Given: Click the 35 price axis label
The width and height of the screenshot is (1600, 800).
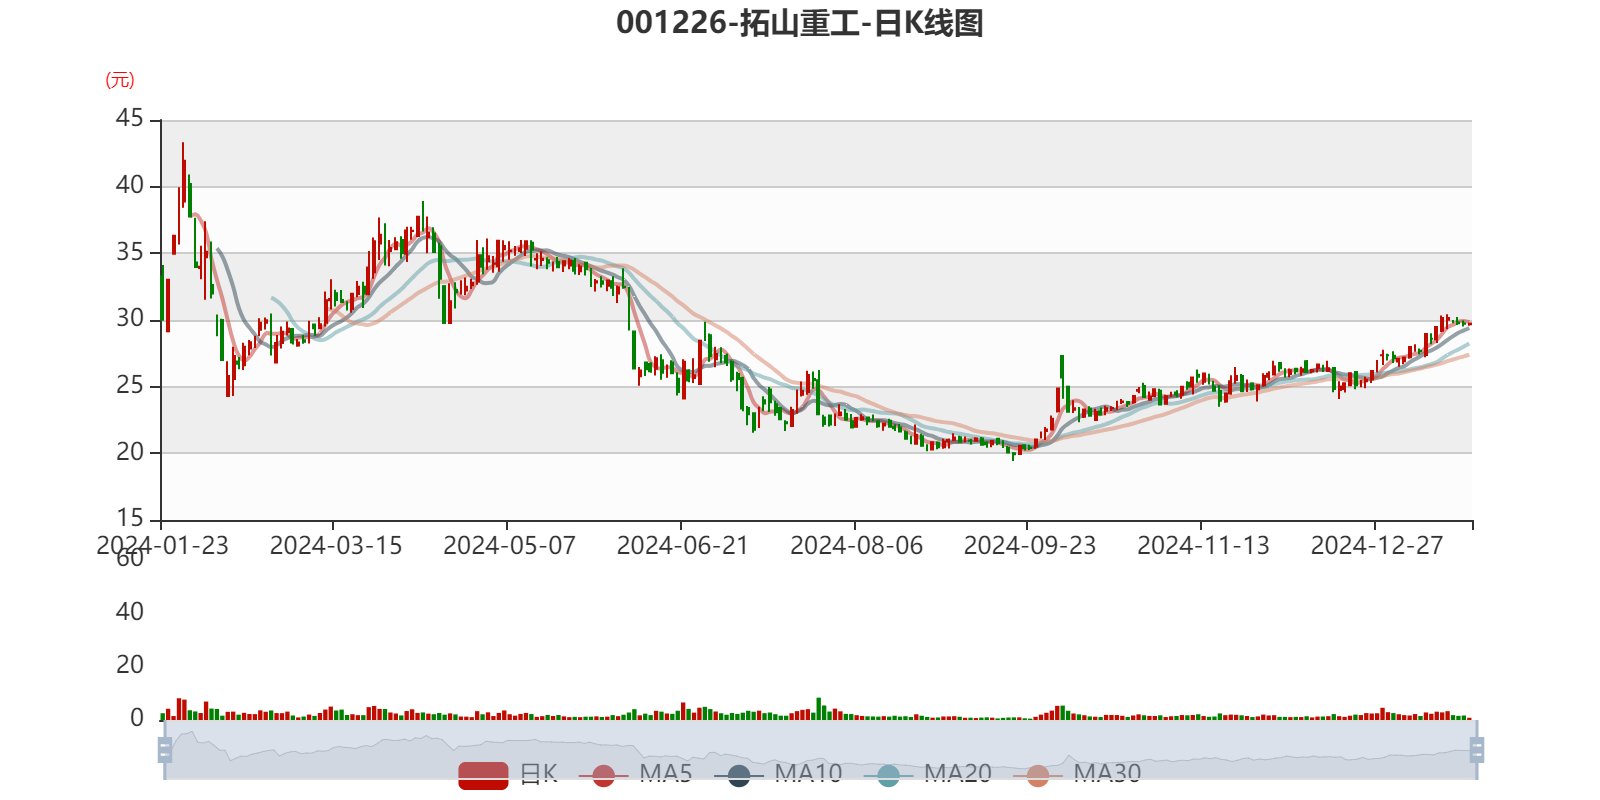Looking at the screenshot, I should (x=130, y=252).
